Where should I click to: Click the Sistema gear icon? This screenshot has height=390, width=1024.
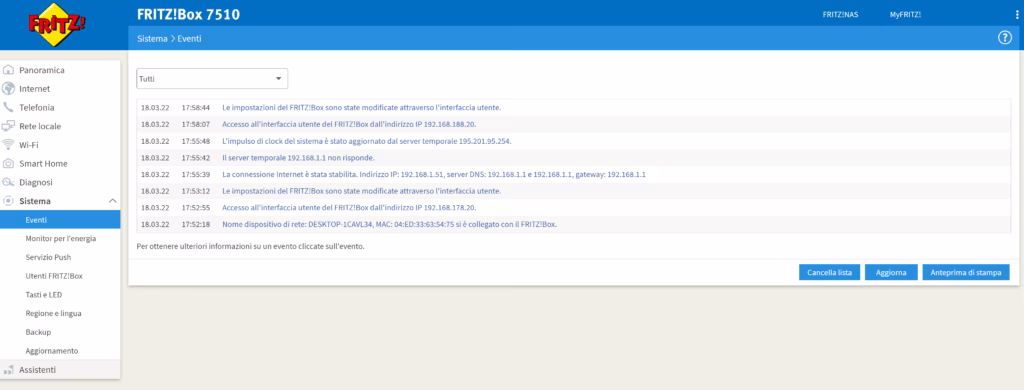click(8, 201)
